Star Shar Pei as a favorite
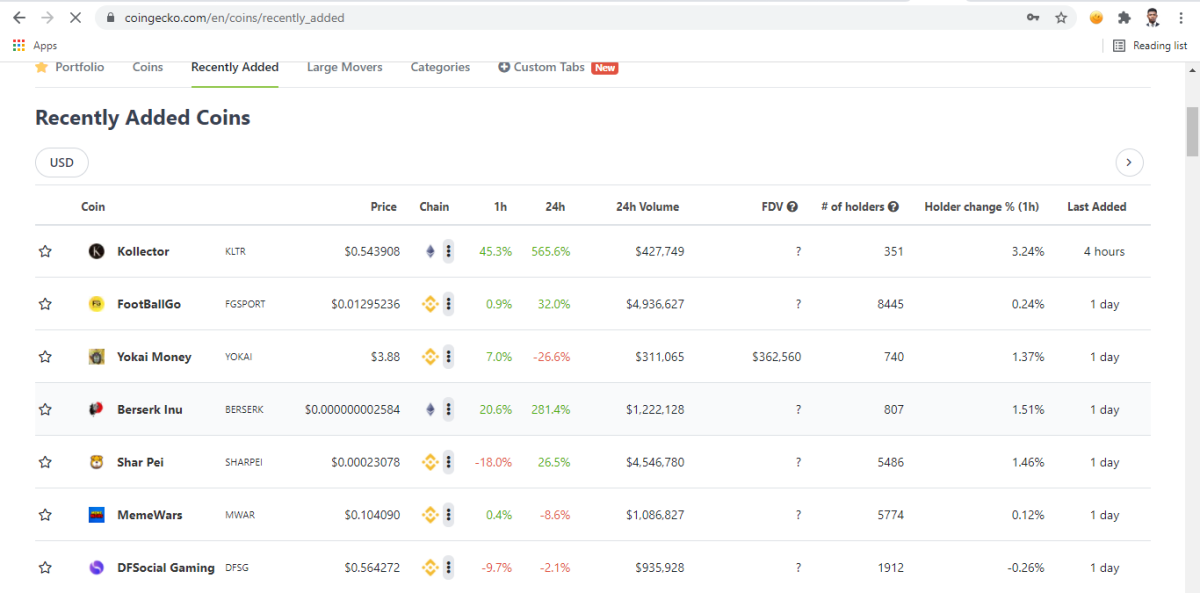This screenshot has height=593, width=1200. click(45, 463)
